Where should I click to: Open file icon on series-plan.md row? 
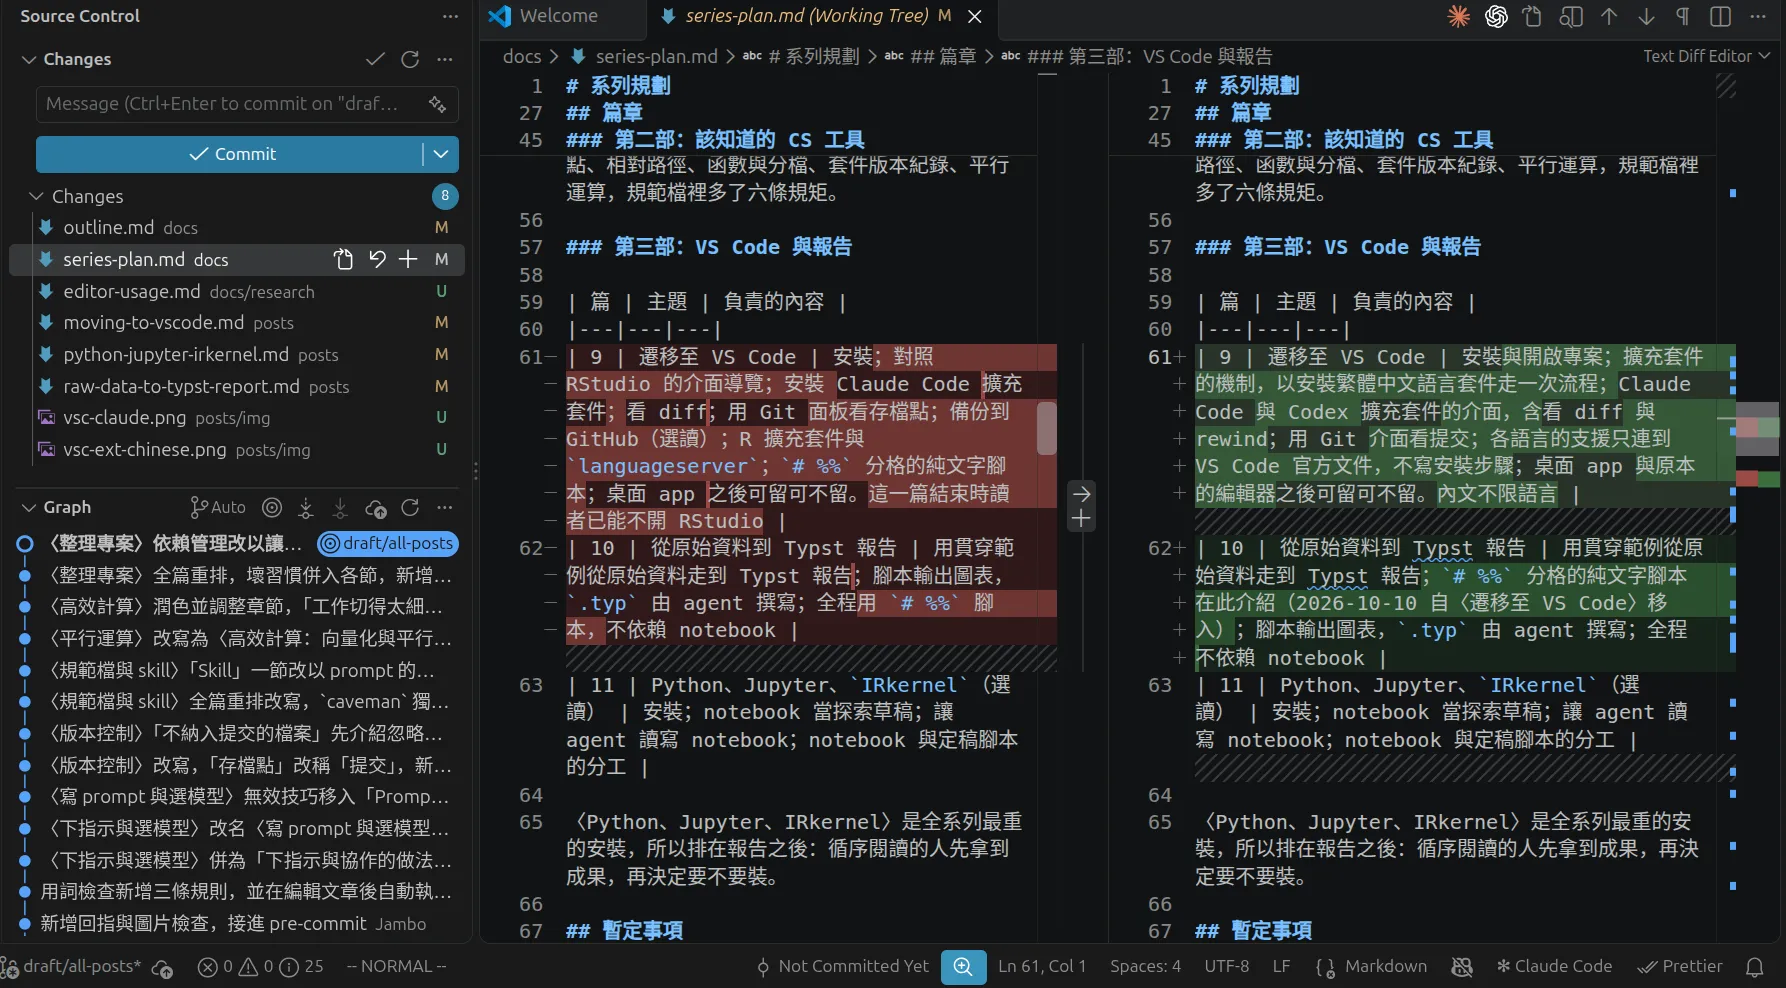[x=343, y=260]
